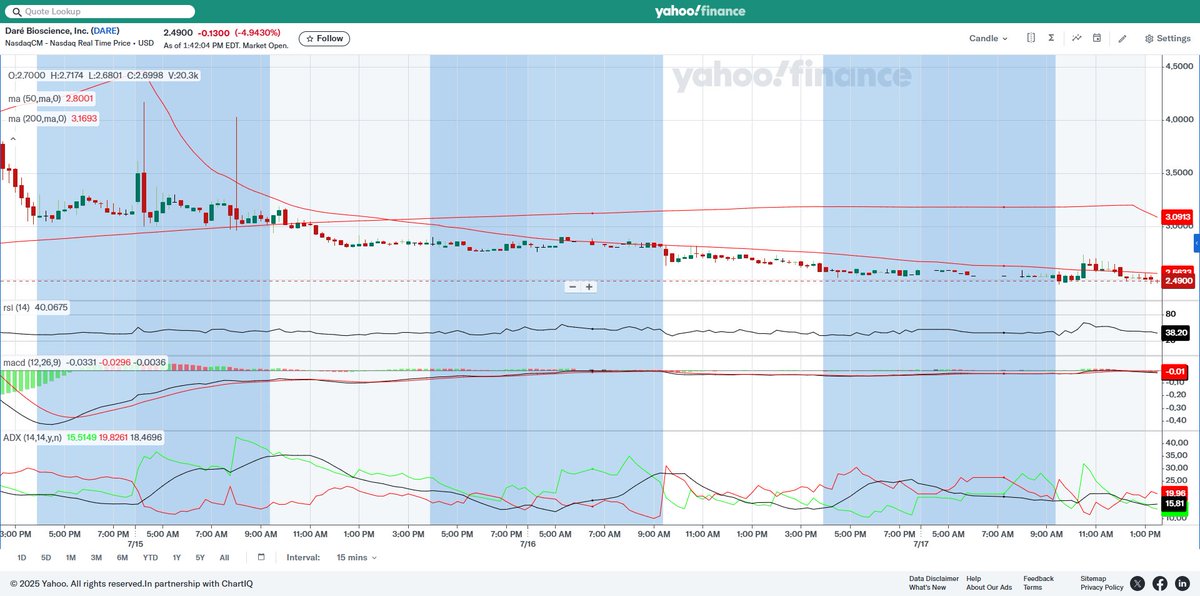Click the 15.81 ADX green axis tag
Image resolution: width=1200 pixels, height=596 pixels.
click(x=1175, y=503)
